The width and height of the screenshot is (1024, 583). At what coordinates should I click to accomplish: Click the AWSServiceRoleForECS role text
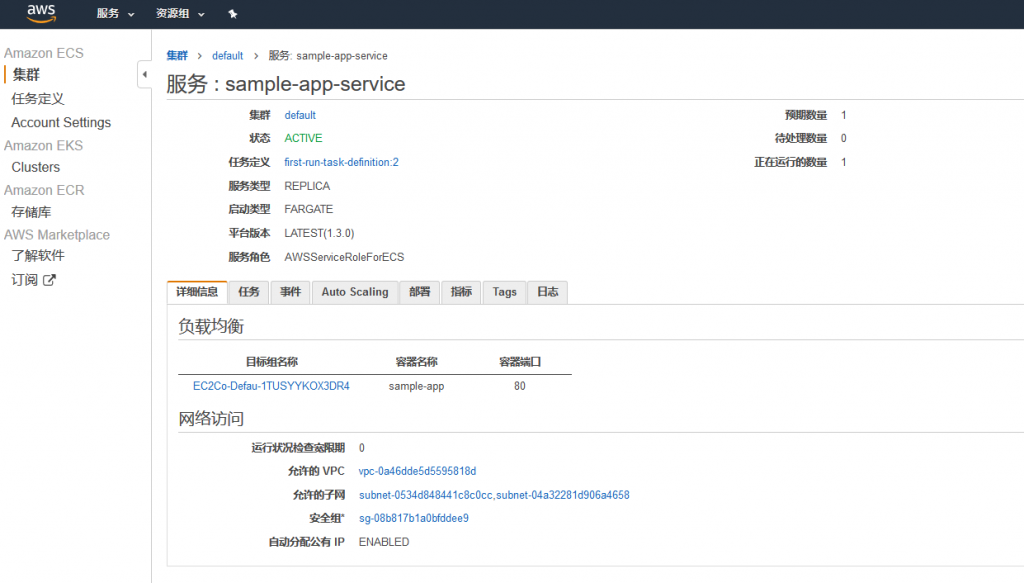(x=344, y=257)
